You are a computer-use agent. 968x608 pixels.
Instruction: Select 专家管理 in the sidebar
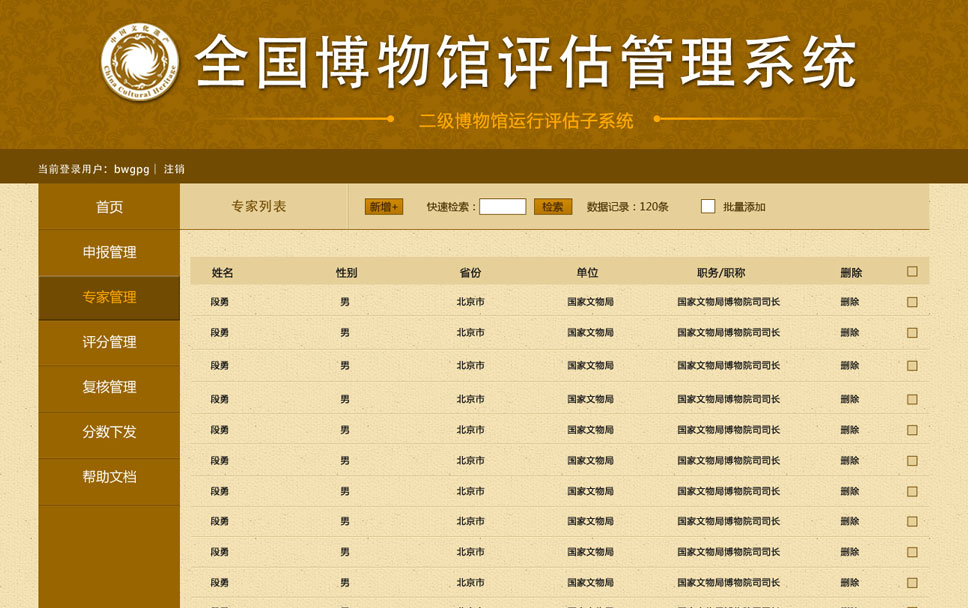(x=109, y=297)
